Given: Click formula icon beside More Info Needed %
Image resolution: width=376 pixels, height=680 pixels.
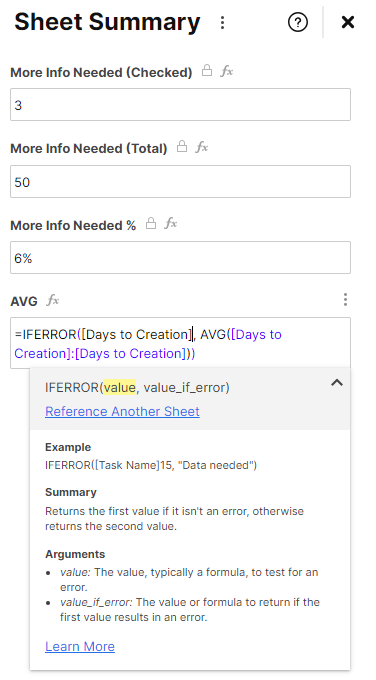Looking at the screenshot, I should point(170,223).
